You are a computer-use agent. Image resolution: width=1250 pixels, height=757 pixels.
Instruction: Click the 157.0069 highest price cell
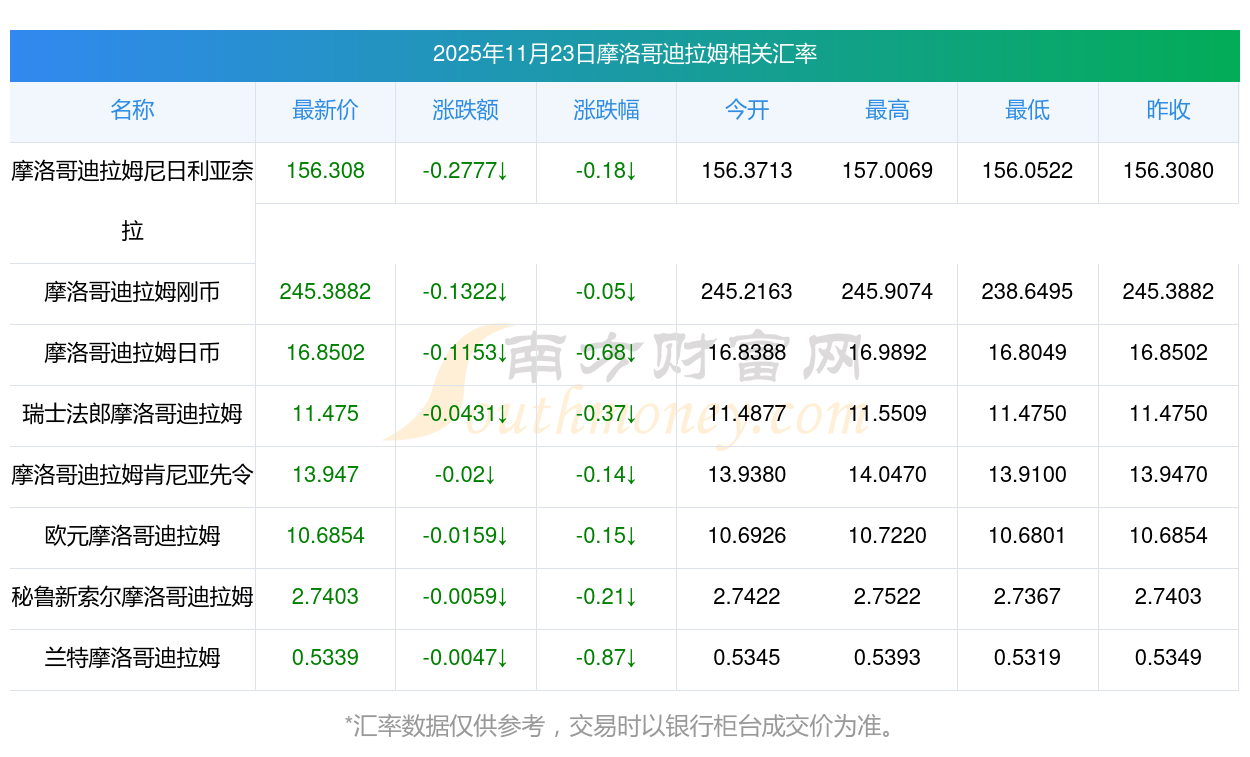[x=887, y=171]
